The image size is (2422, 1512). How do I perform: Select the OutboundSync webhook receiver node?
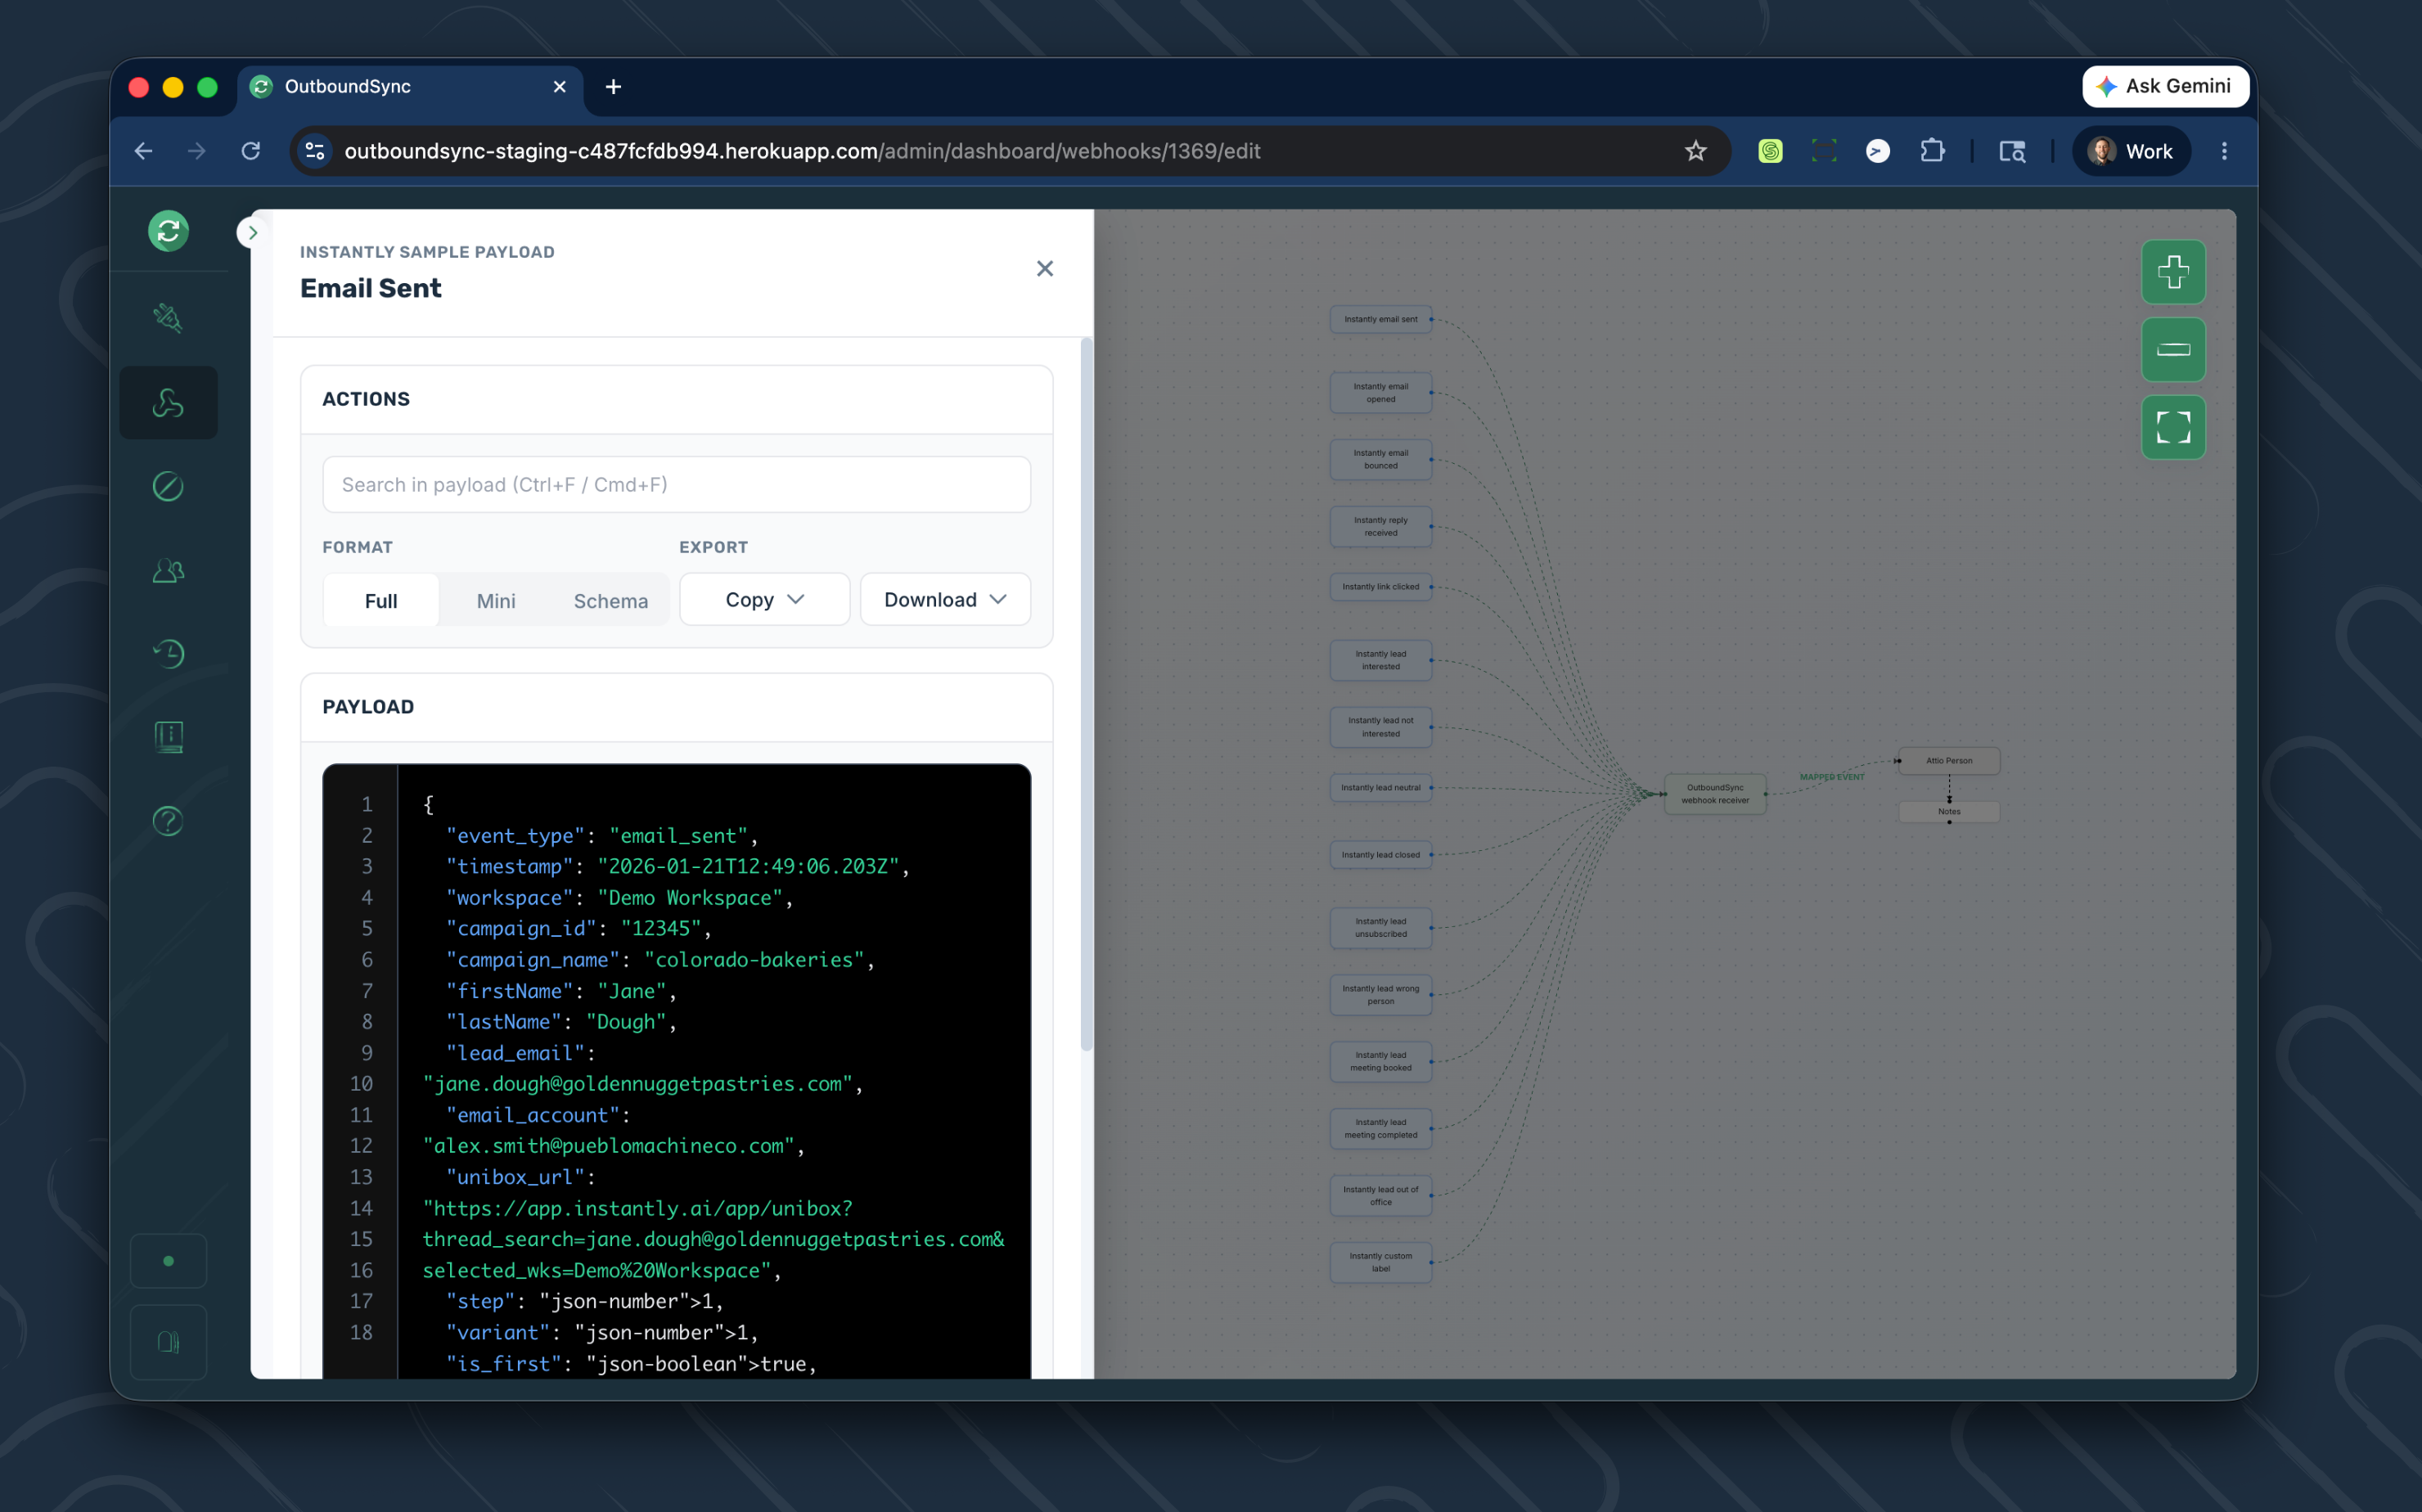coord(1715,794)
